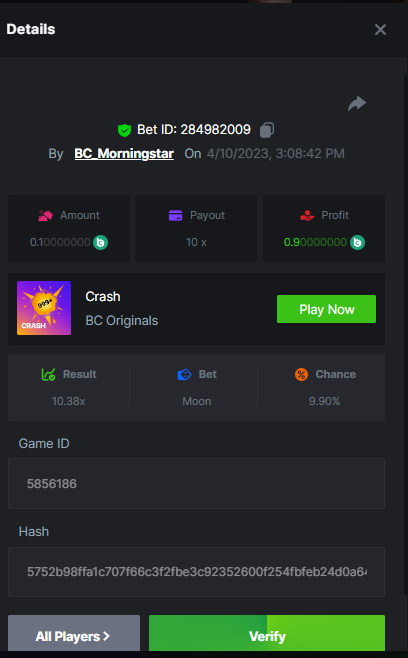This screenshot has width=408, height=658.
Task: Click the orange Chance percent icon
Action: pyautogui.click(x=301, y=374)
